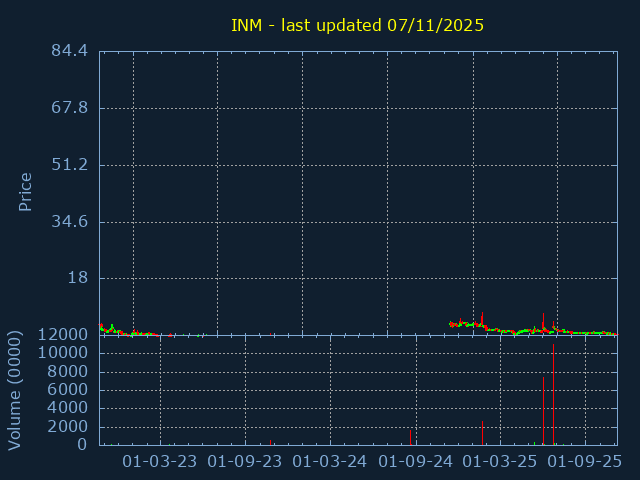Click the 18 price tick label
The width and height of the screenshot is (640, 480).
pos(78,279)
